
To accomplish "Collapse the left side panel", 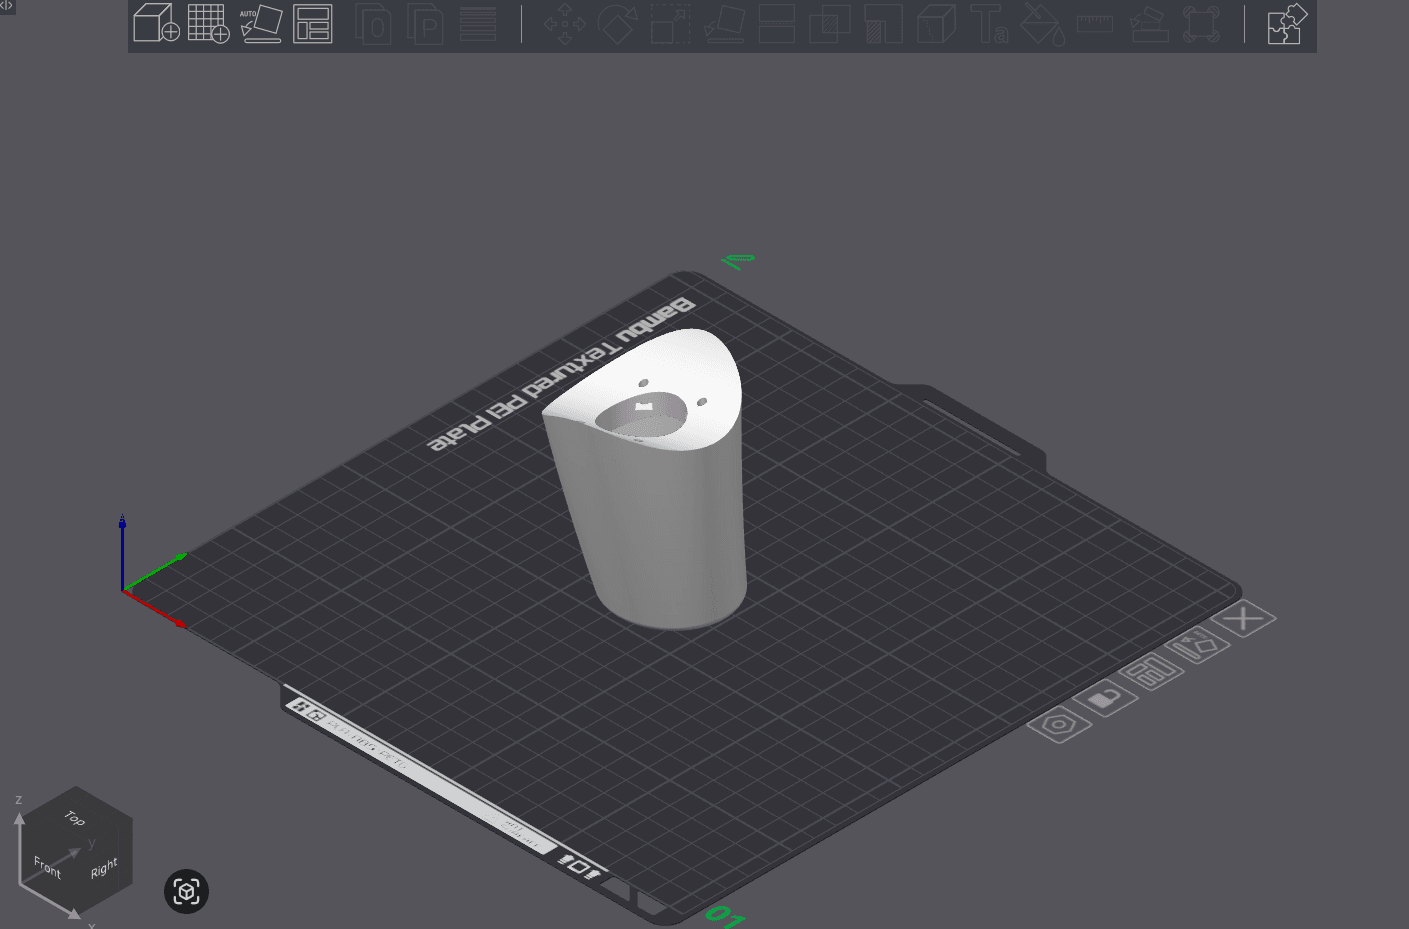I will pyautogui.click(x=8, y=6).
